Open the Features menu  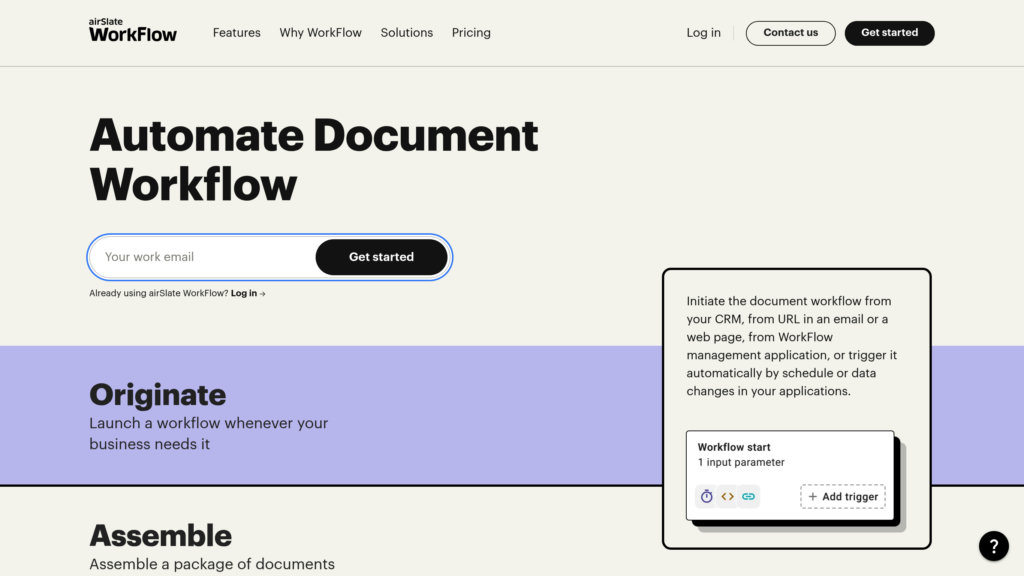(x=236, y=33)
